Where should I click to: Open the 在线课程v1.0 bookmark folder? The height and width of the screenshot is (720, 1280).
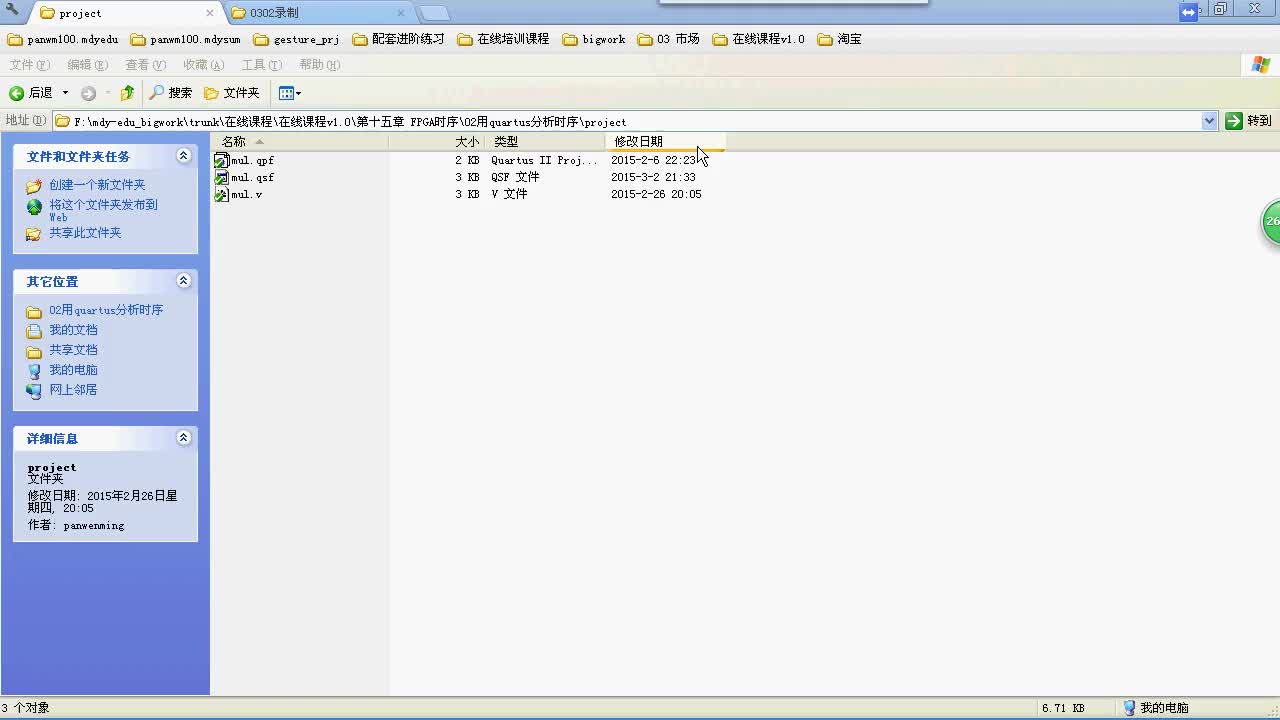pyautogui.click(x=758, y=39)
